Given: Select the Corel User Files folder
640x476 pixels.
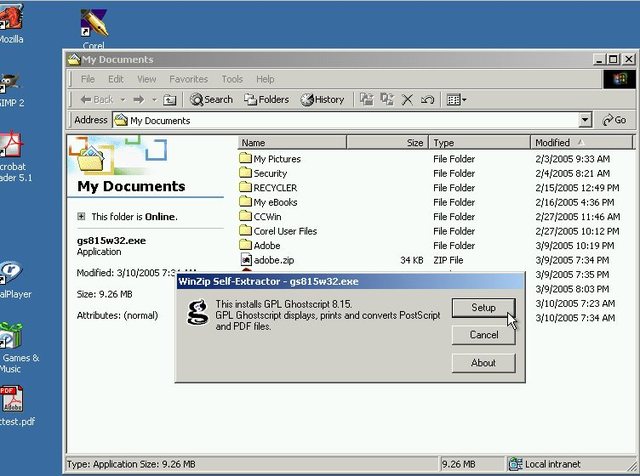Looking at the screenshot, I should point(278,231).
